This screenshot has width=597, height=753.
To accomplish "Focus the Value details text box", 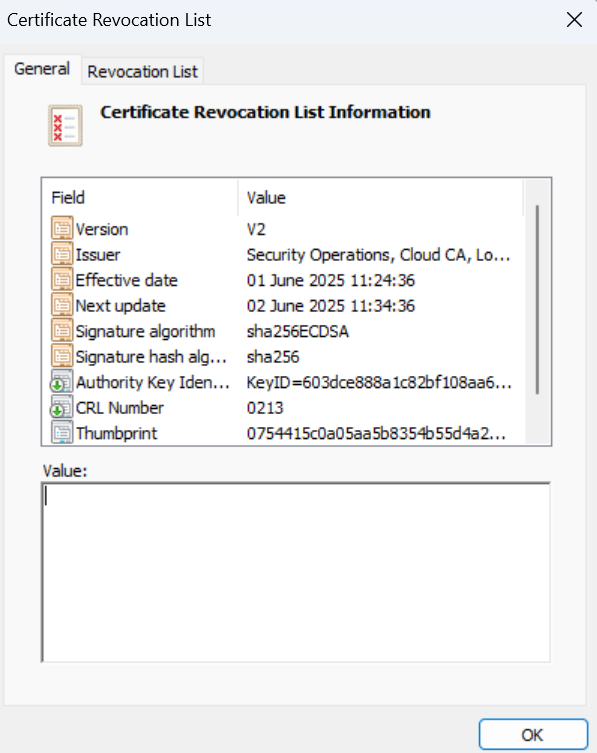I will (296, 572).
